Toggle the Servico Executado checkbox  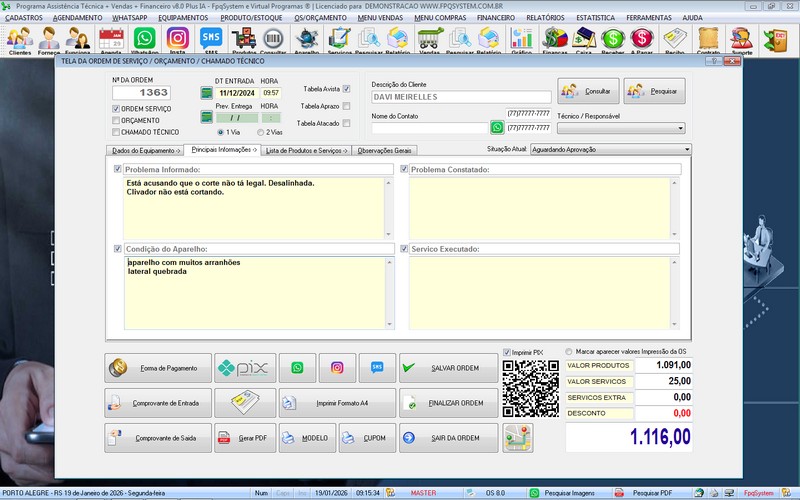point(404,248)
